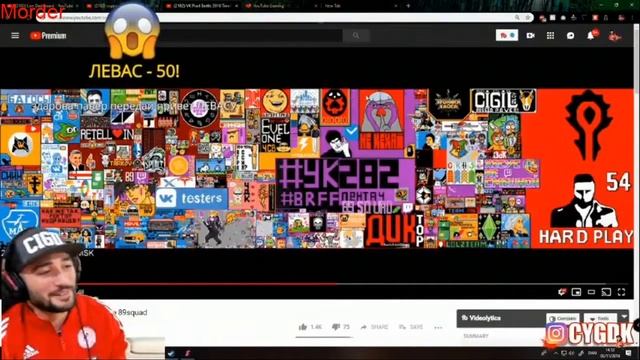
Task: Open the taskbar clock and date
Action: (610, 353)
